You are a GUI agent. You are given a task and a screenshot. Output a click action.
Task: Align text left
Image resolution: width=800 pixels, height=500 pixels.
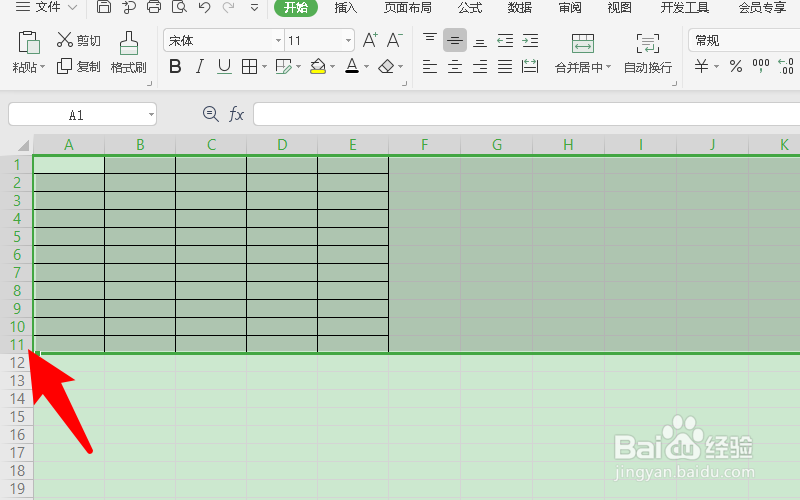430,66
